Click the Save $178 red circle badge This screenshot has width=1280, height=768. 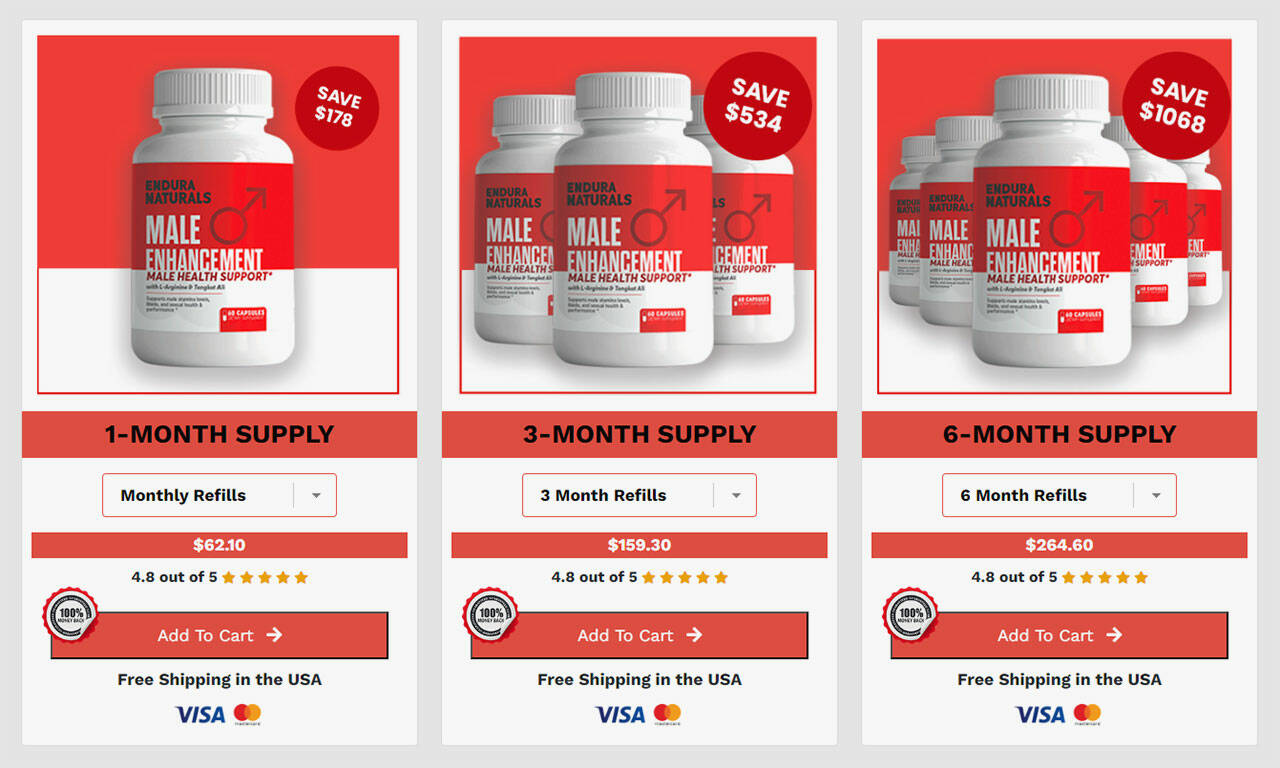pos(337,108)
